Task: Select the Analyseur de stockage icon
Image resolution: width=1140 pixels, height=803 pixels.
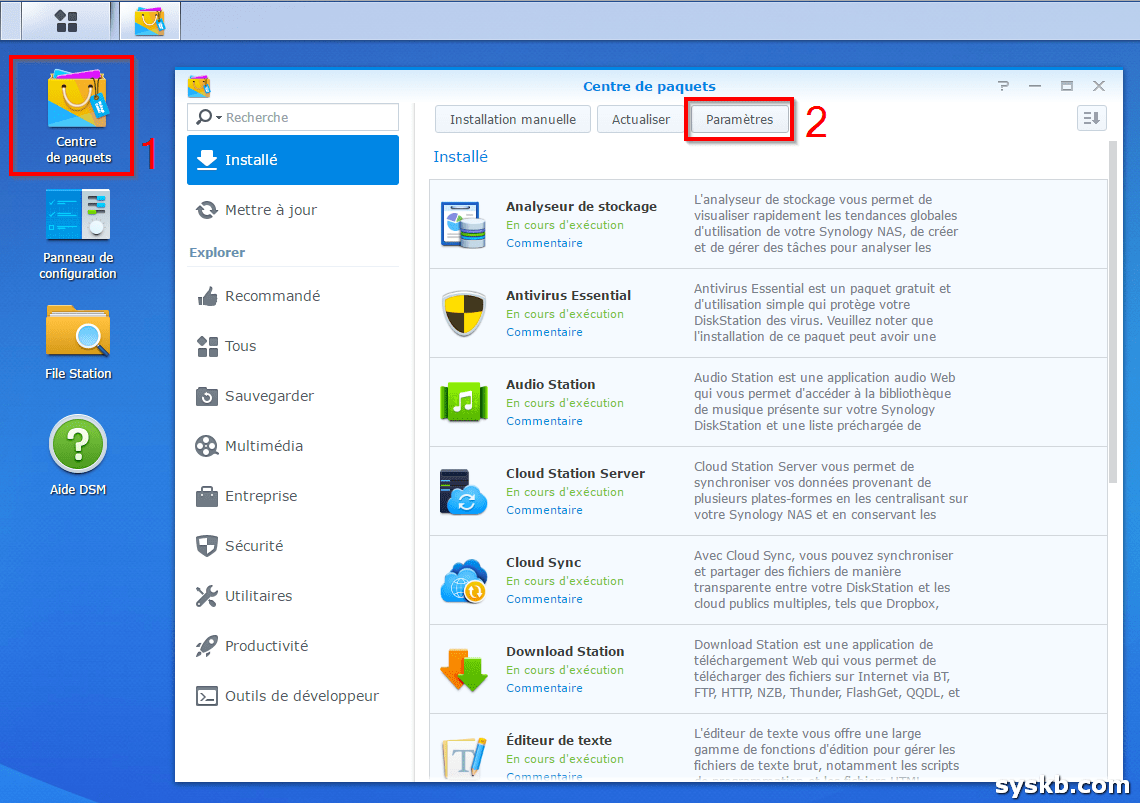Action: [x=463, y=224]
